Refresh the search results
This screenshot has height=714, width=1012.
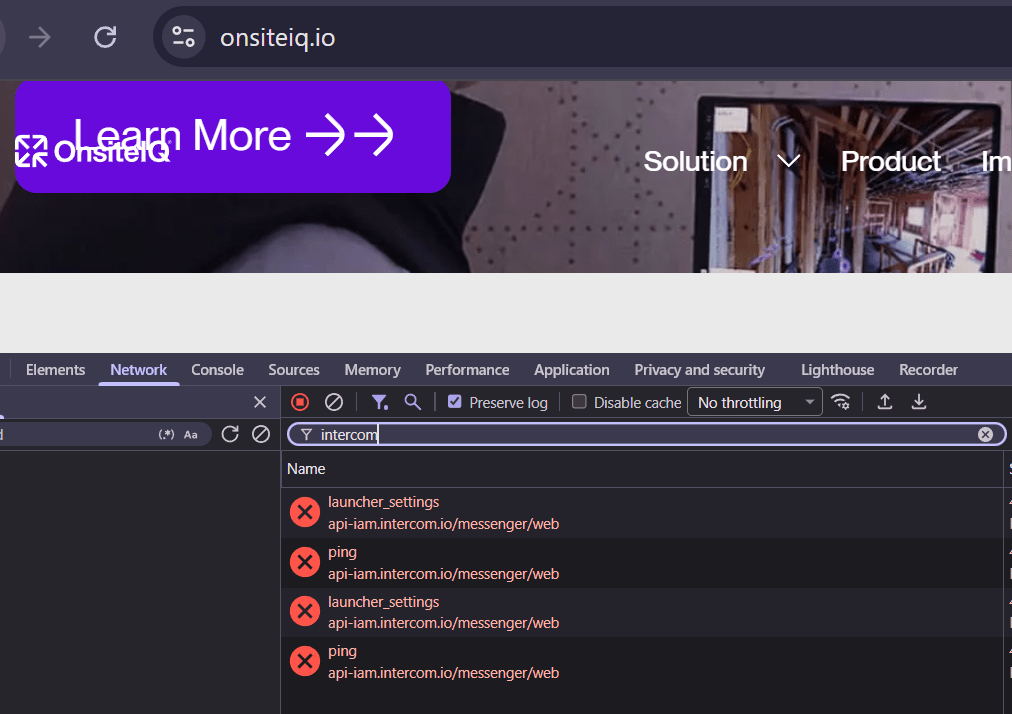click(230, 434)
